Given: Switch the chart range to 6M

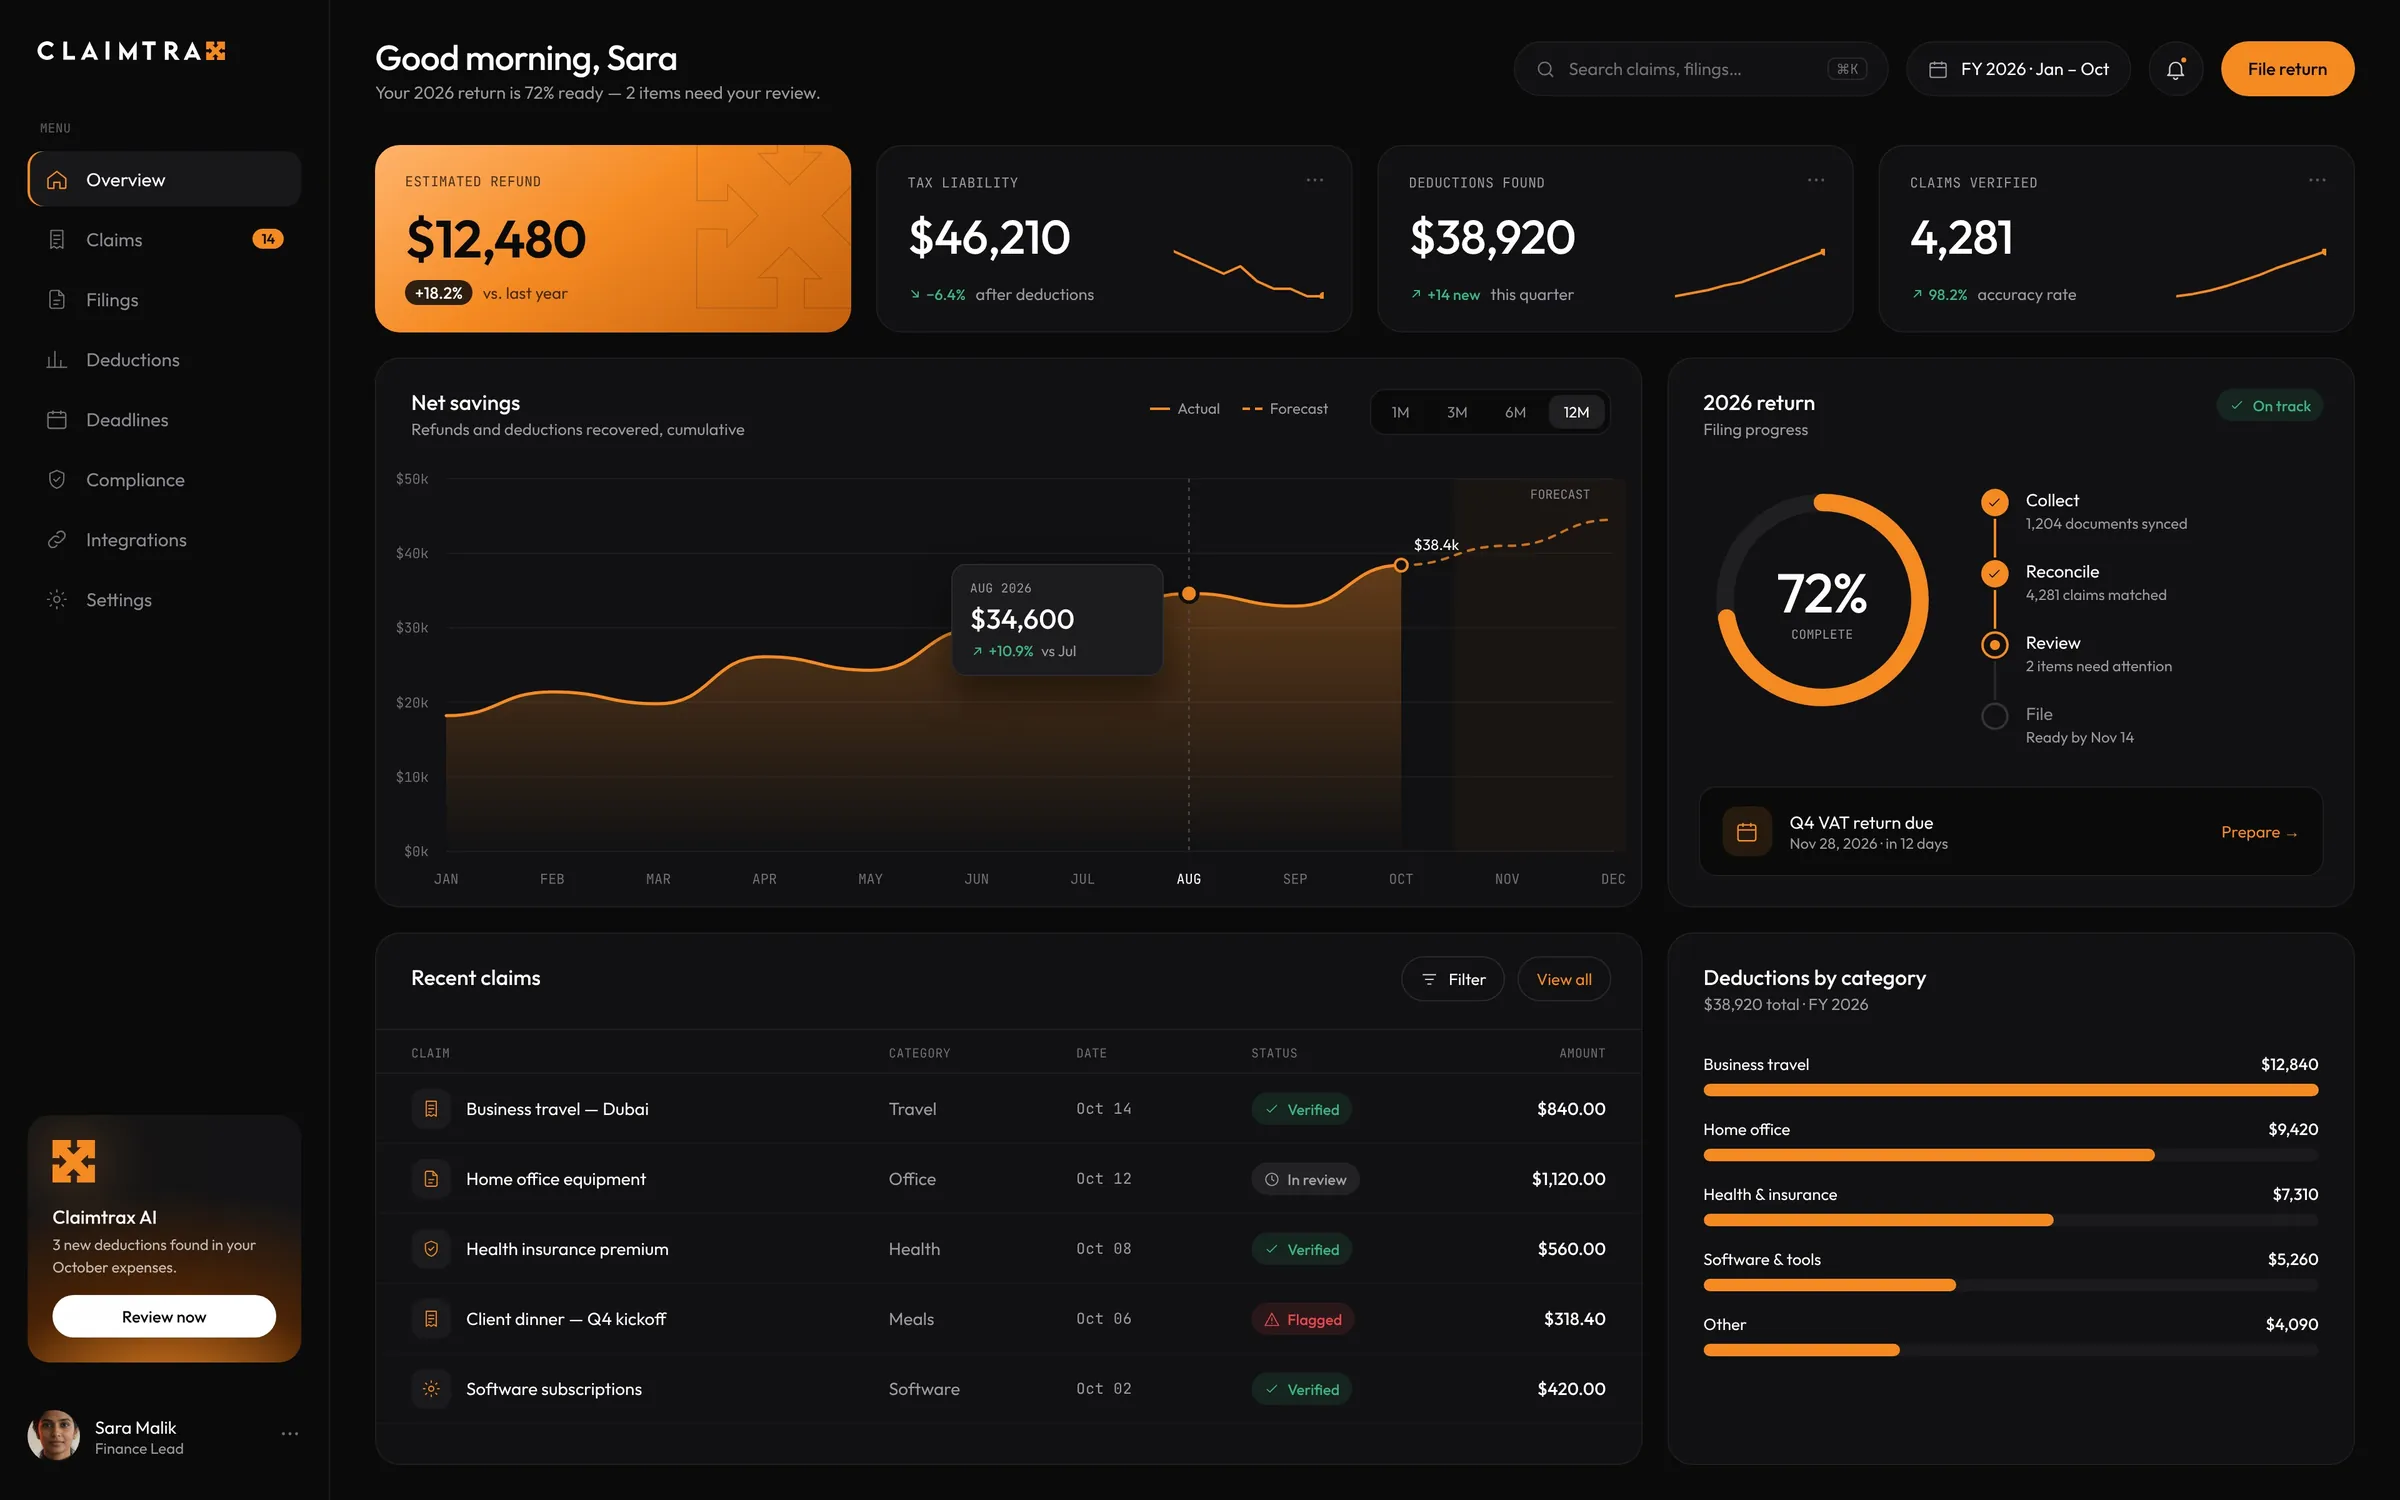Looking at the screenshot, I should click(1515, 412).
